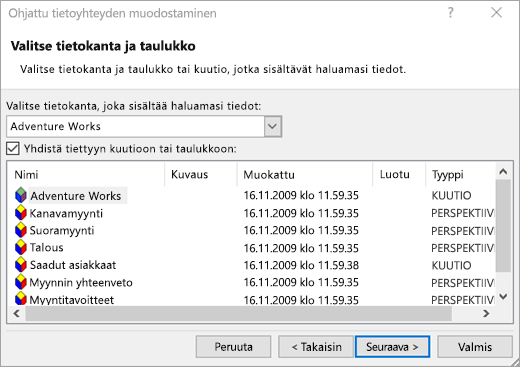The image size is (520, 367).
Task: Click KUUTIO type in Adventure Works row
Action: coord(451,195)
